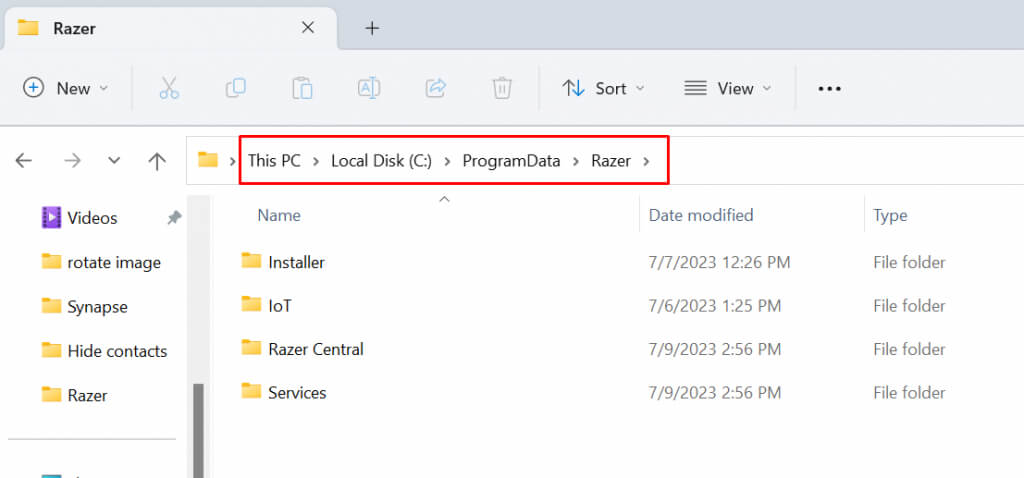Image resolution: width=1024 pixels, height=478 pixels.
Task: Open the View dropdown menu
Action: [x=728, y=88]
